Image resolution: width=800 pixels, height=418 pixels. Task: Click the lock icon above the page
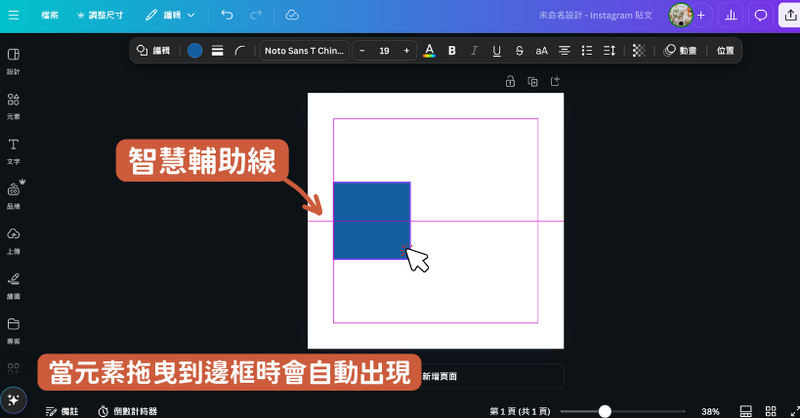click(x=510, y=81)
